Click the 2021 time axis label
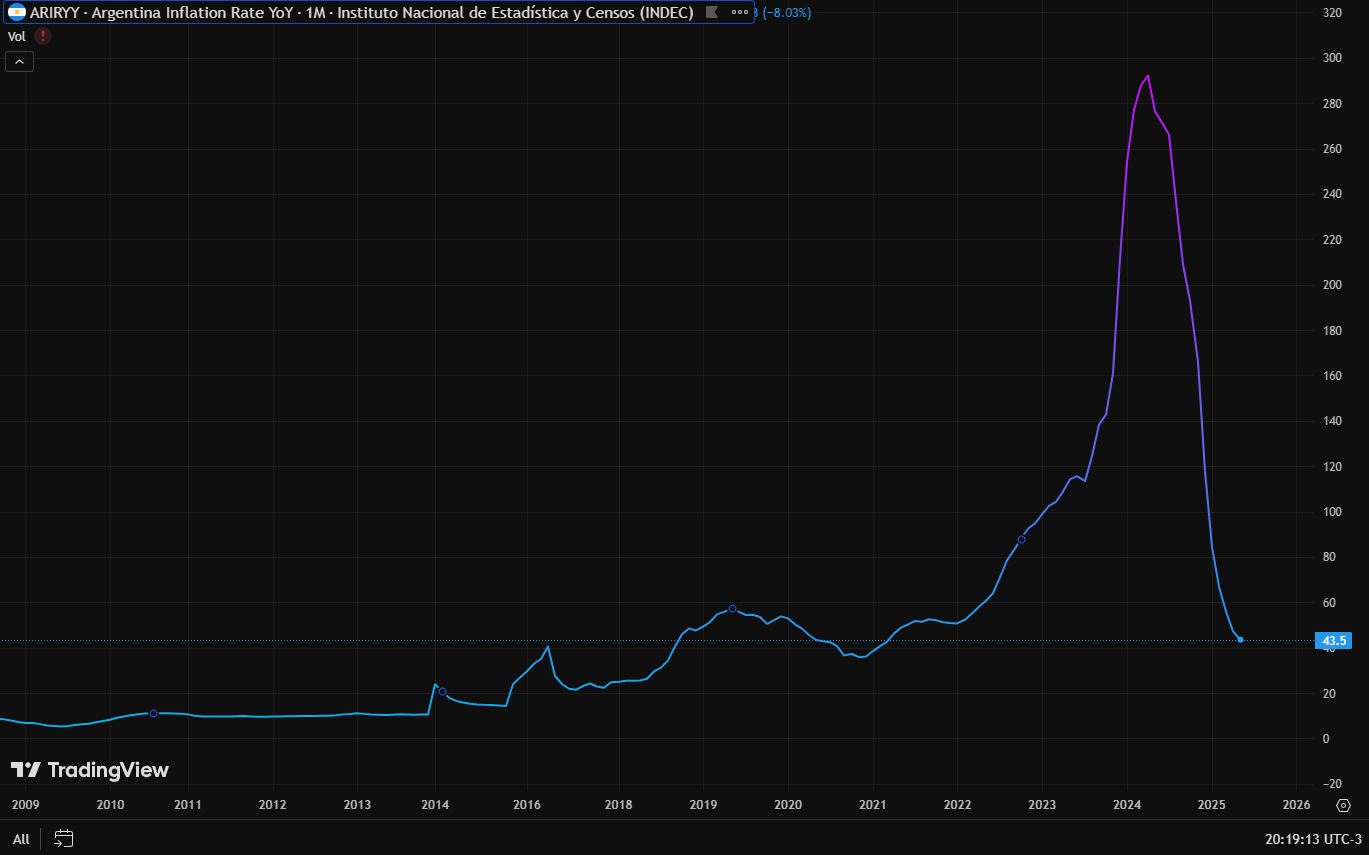 pyautogui.click(x=873, y=805)
